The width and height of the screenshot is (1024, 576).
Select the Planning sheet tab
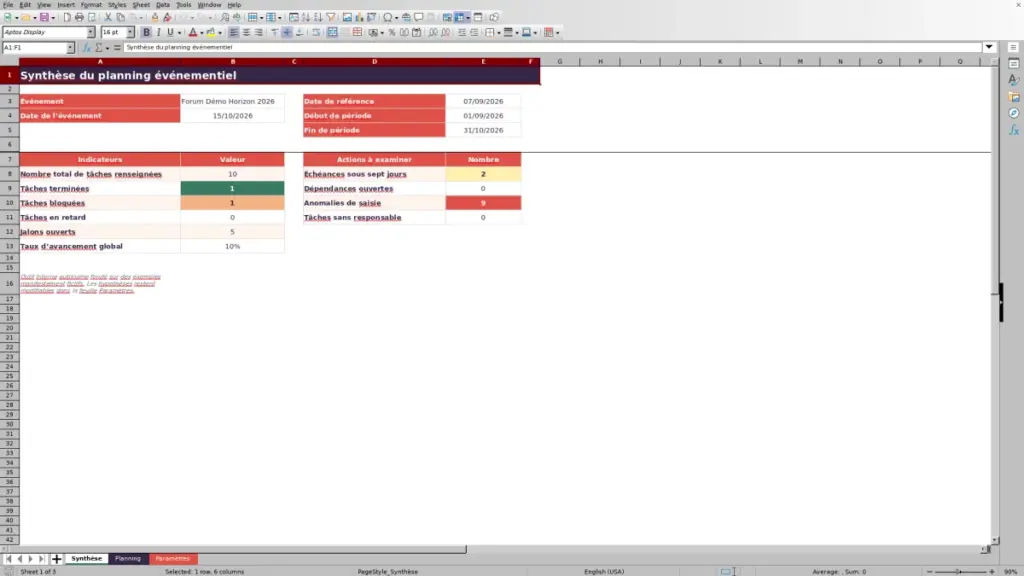coord(128,559)
